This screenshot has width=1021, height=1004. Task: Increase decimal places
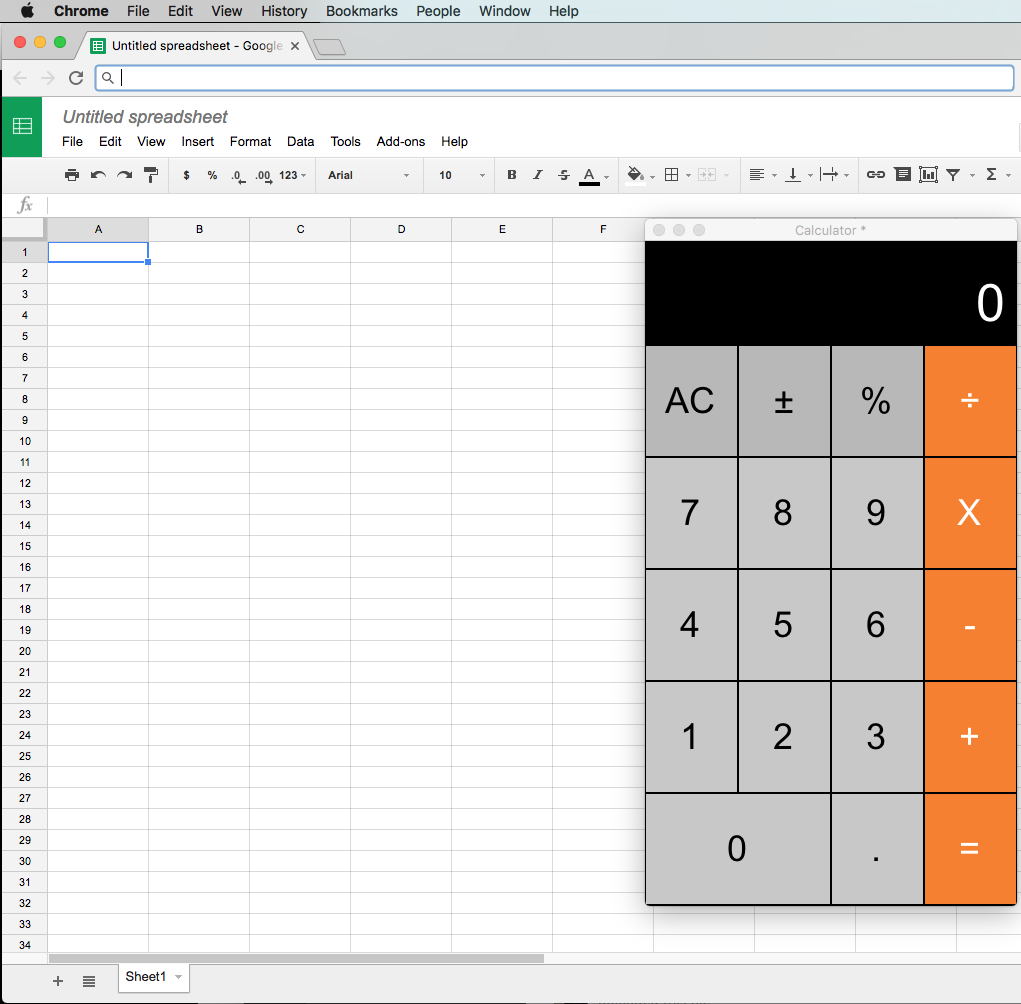pos(264,176)
